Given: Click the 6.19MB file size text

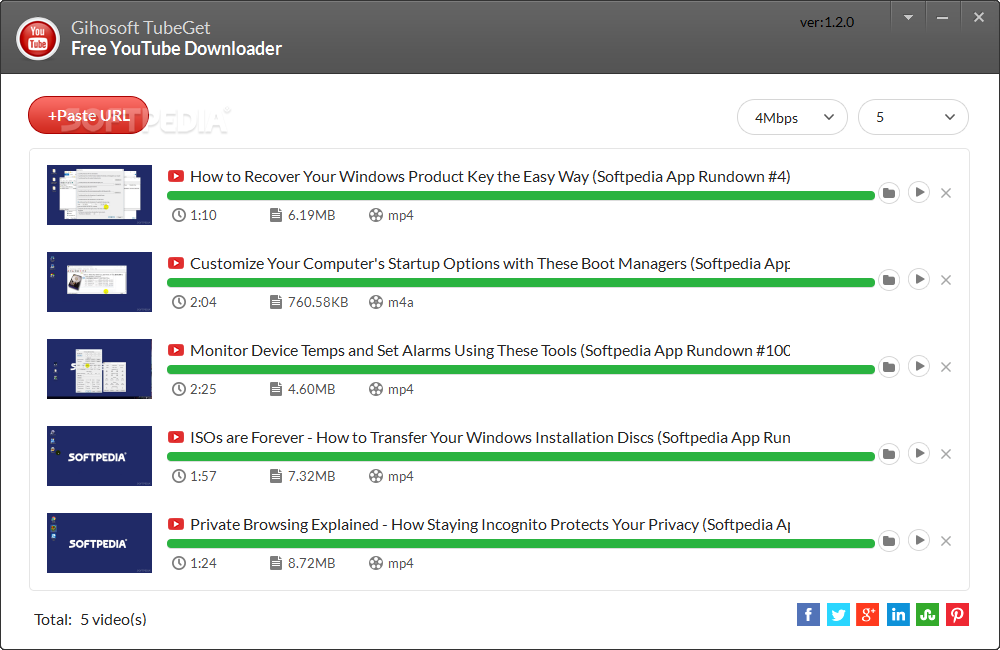Looking at the screenshot, I should 311,216.
